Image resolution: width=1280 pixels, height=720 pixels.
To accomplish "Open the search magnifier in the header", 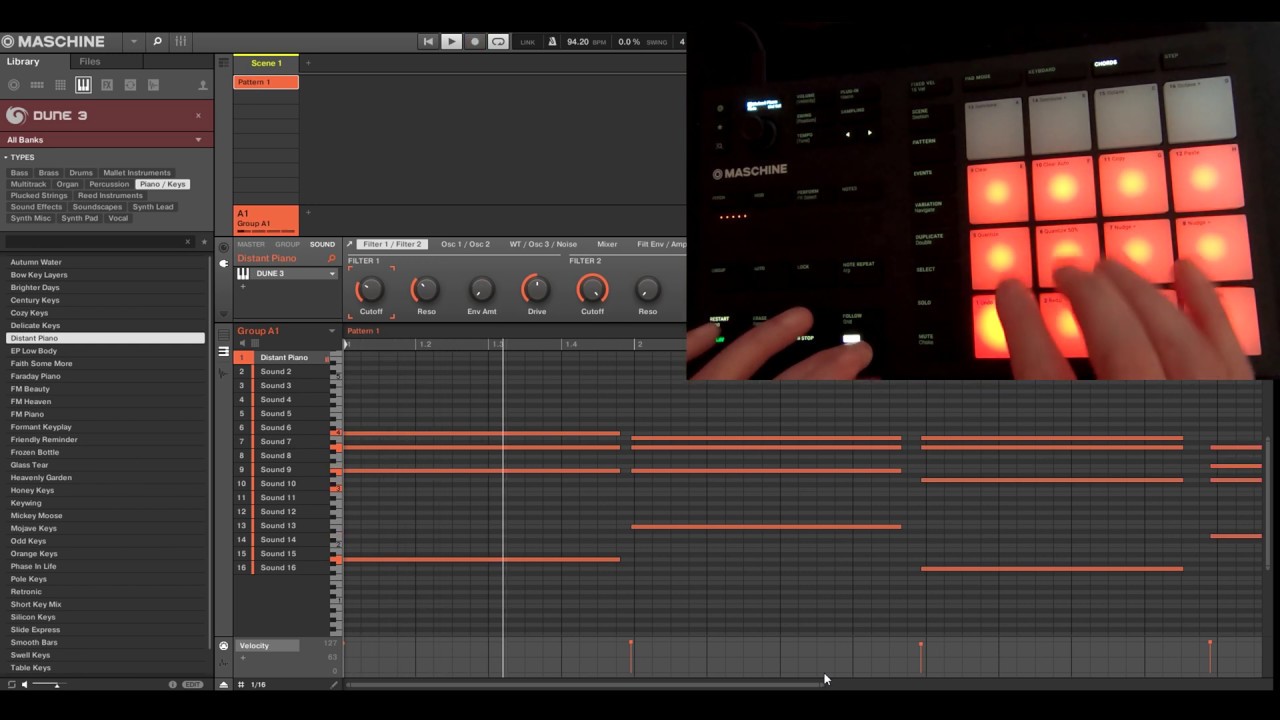I will [x=157, y=41].
